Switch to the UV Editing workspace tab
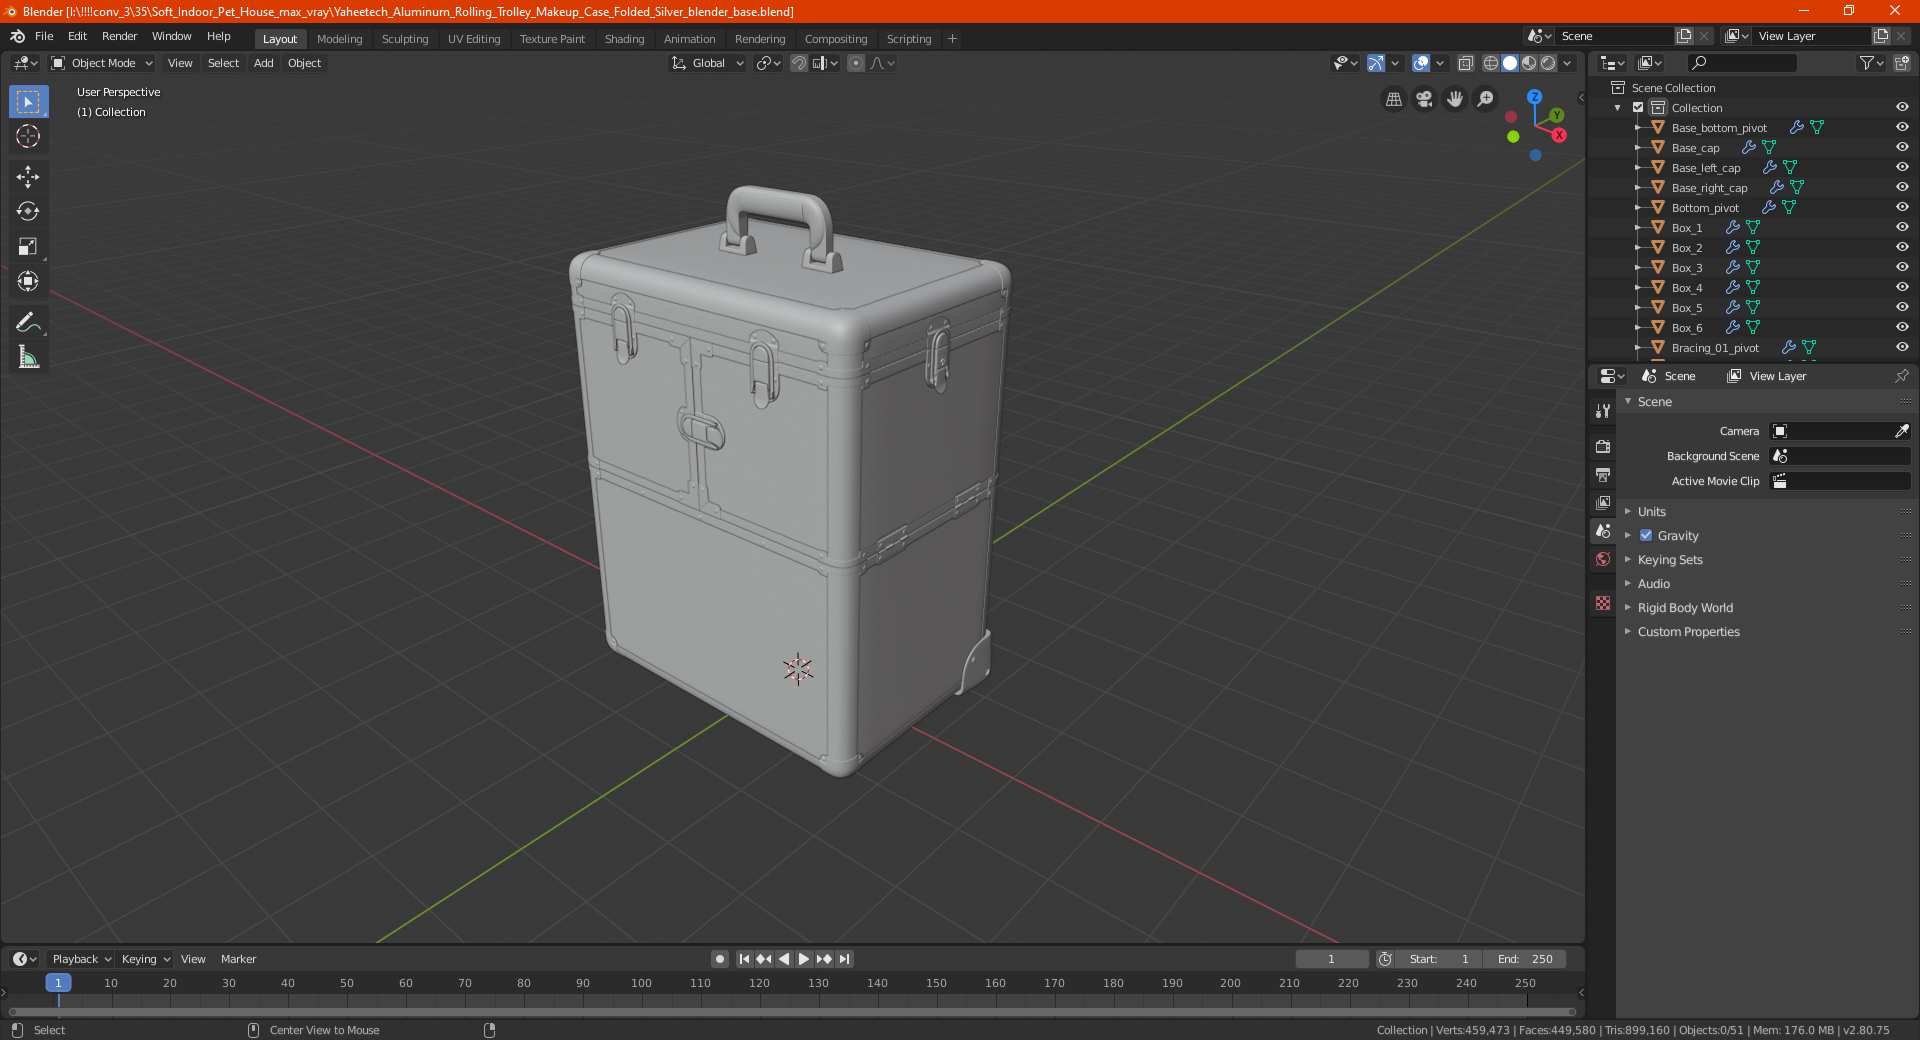This screenshot has height=1040, width=1920. coord(474,39)
